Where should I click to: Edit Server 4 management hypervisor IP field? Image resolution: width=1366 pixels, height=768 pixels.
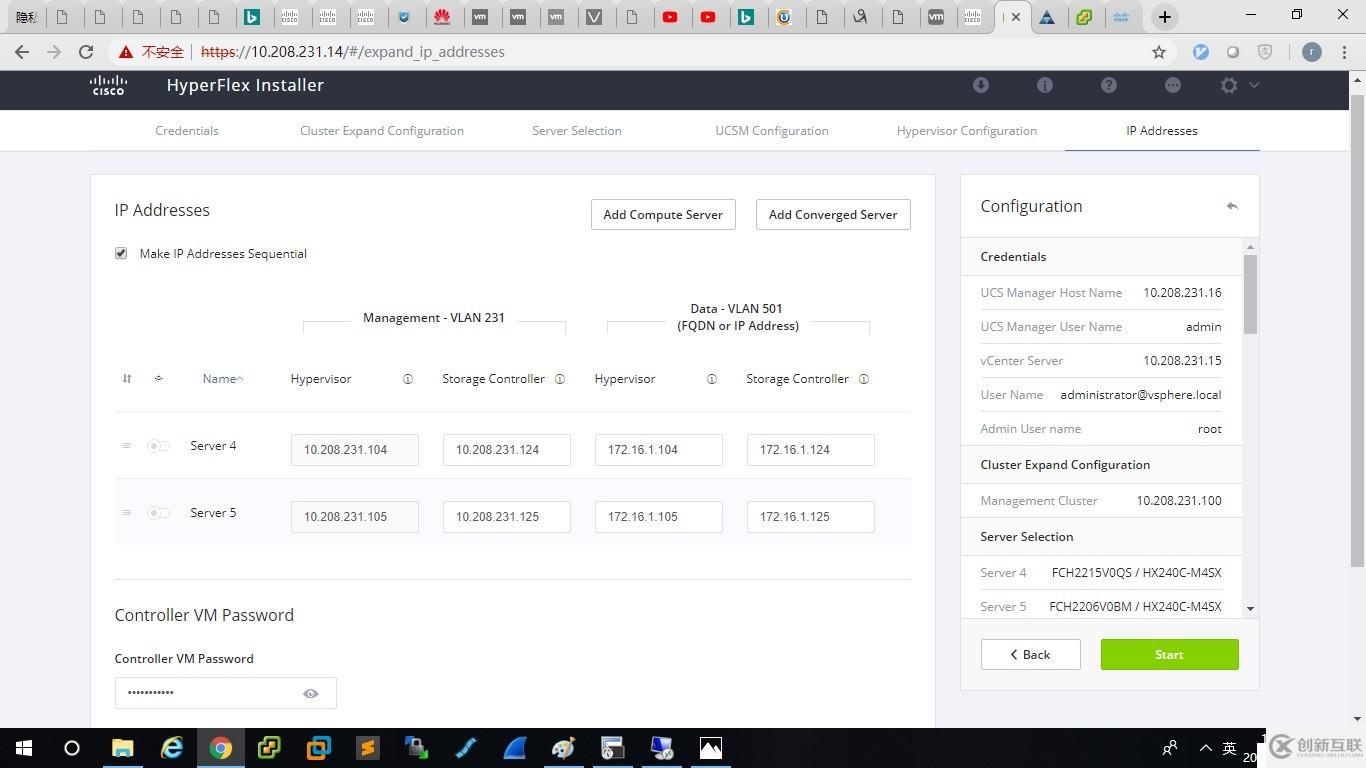click(x=355, y=450)
